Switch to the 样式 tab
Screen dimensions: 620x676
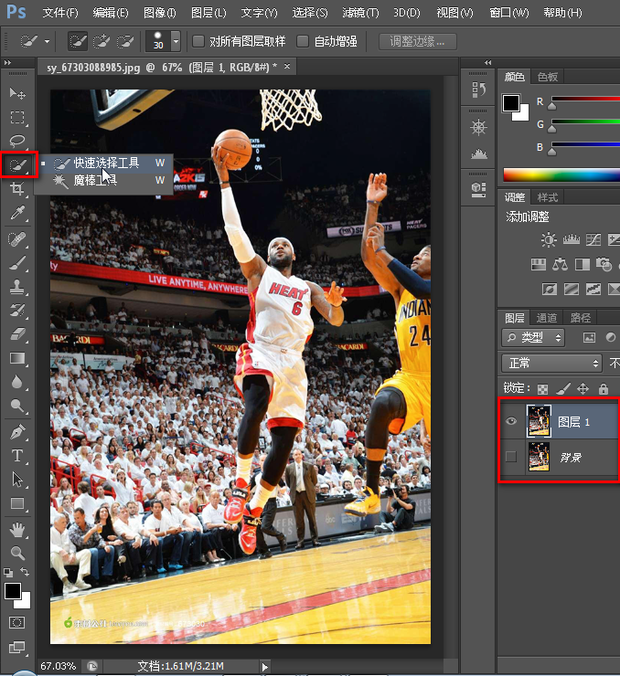[548, 197]
